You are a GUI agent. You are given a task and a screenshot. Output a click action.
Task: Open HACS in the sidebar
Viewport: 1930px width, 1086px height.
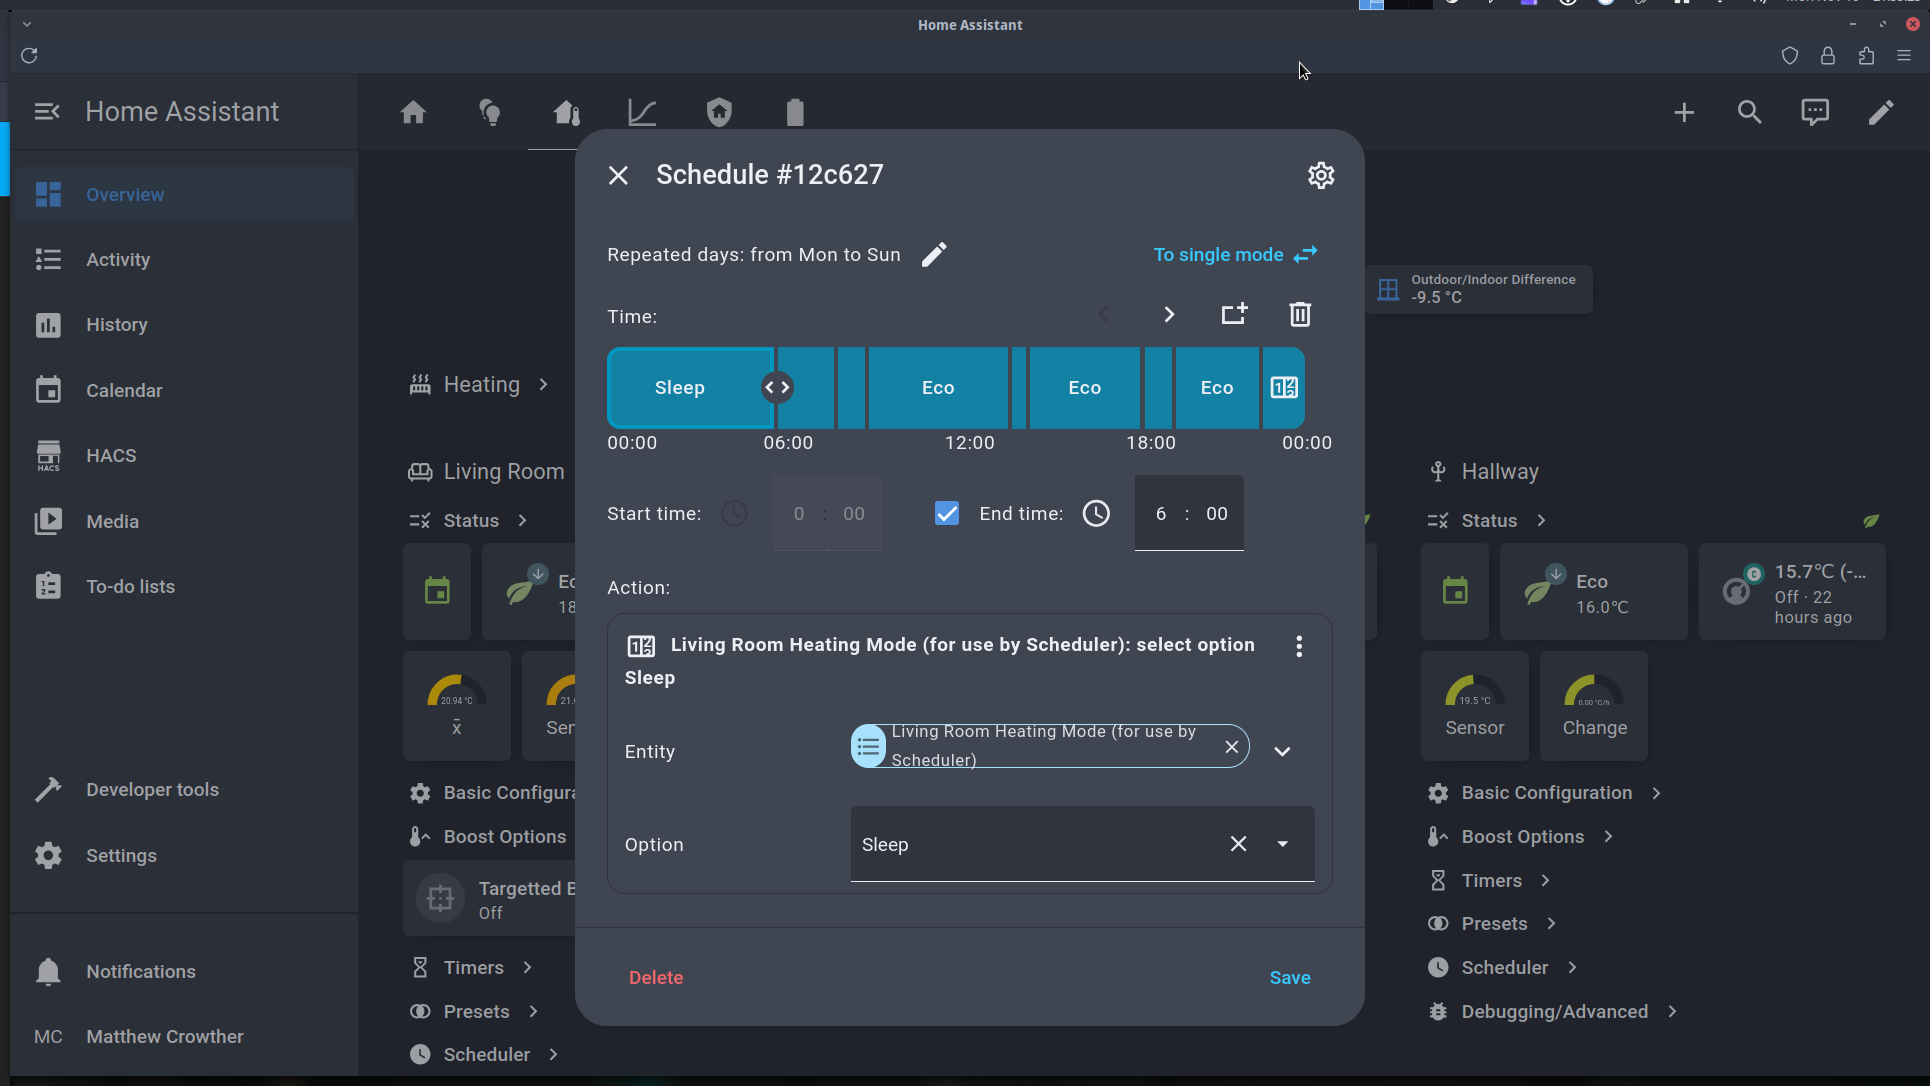[111, 456]
